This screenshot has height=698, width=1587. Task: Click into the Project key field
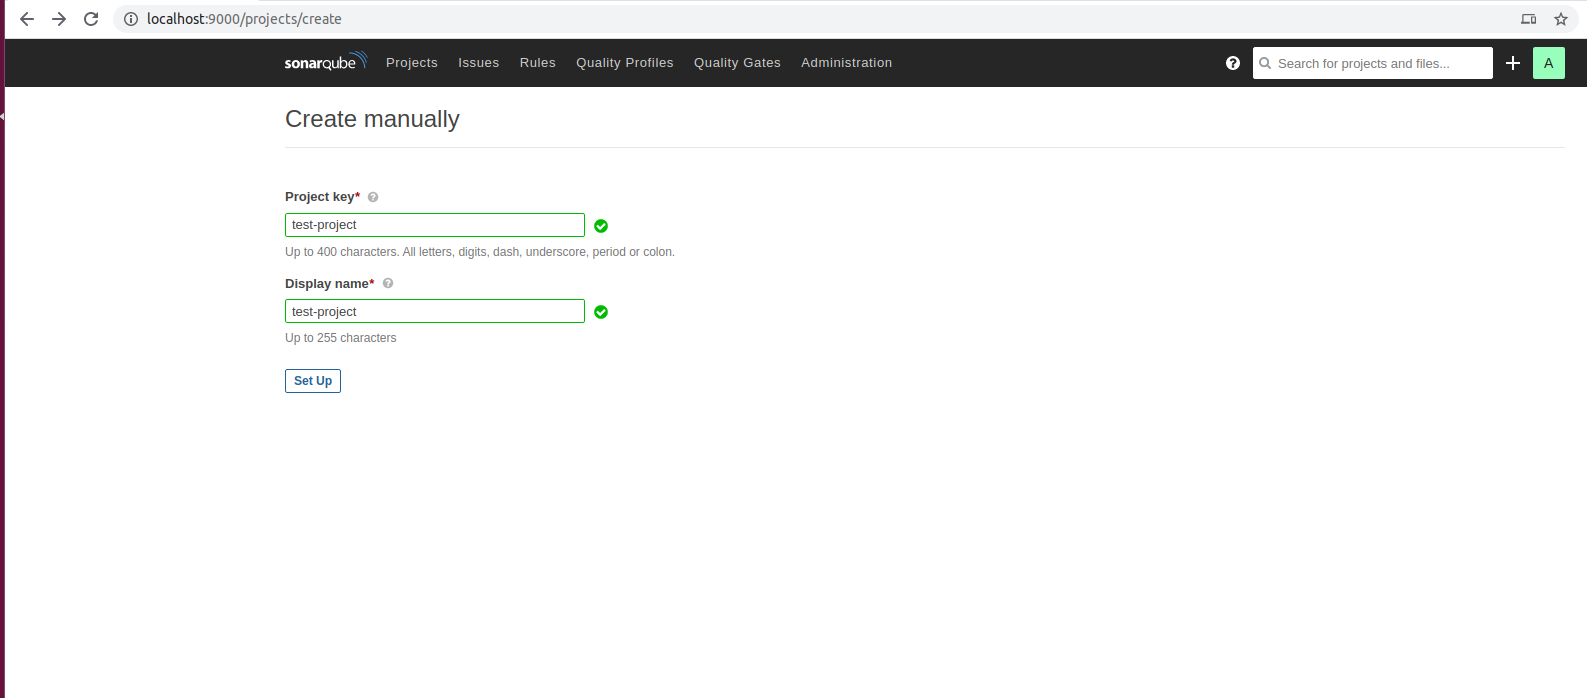click(435, 225)
